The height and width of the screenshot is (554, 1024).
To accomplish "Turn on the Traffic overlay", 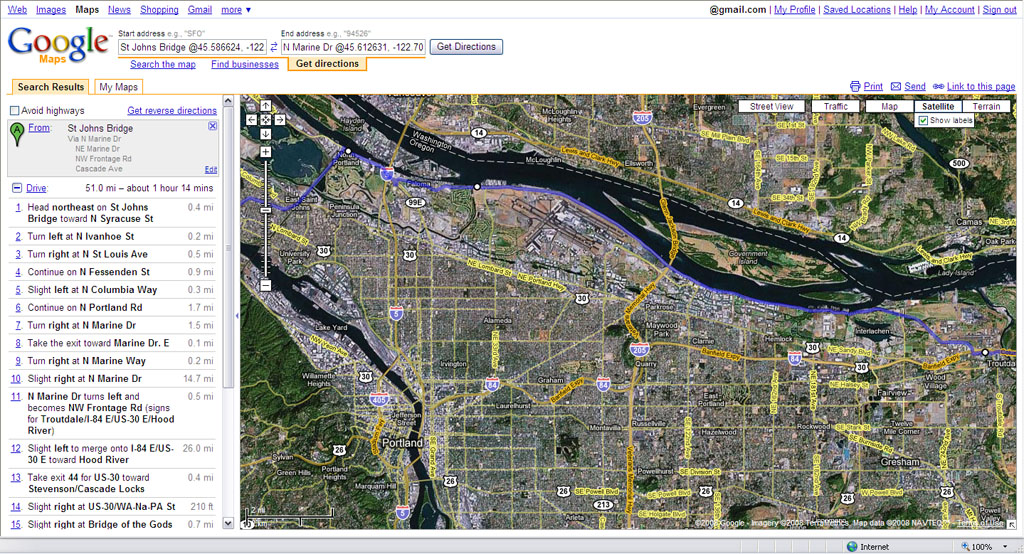I will click(836, 106).
